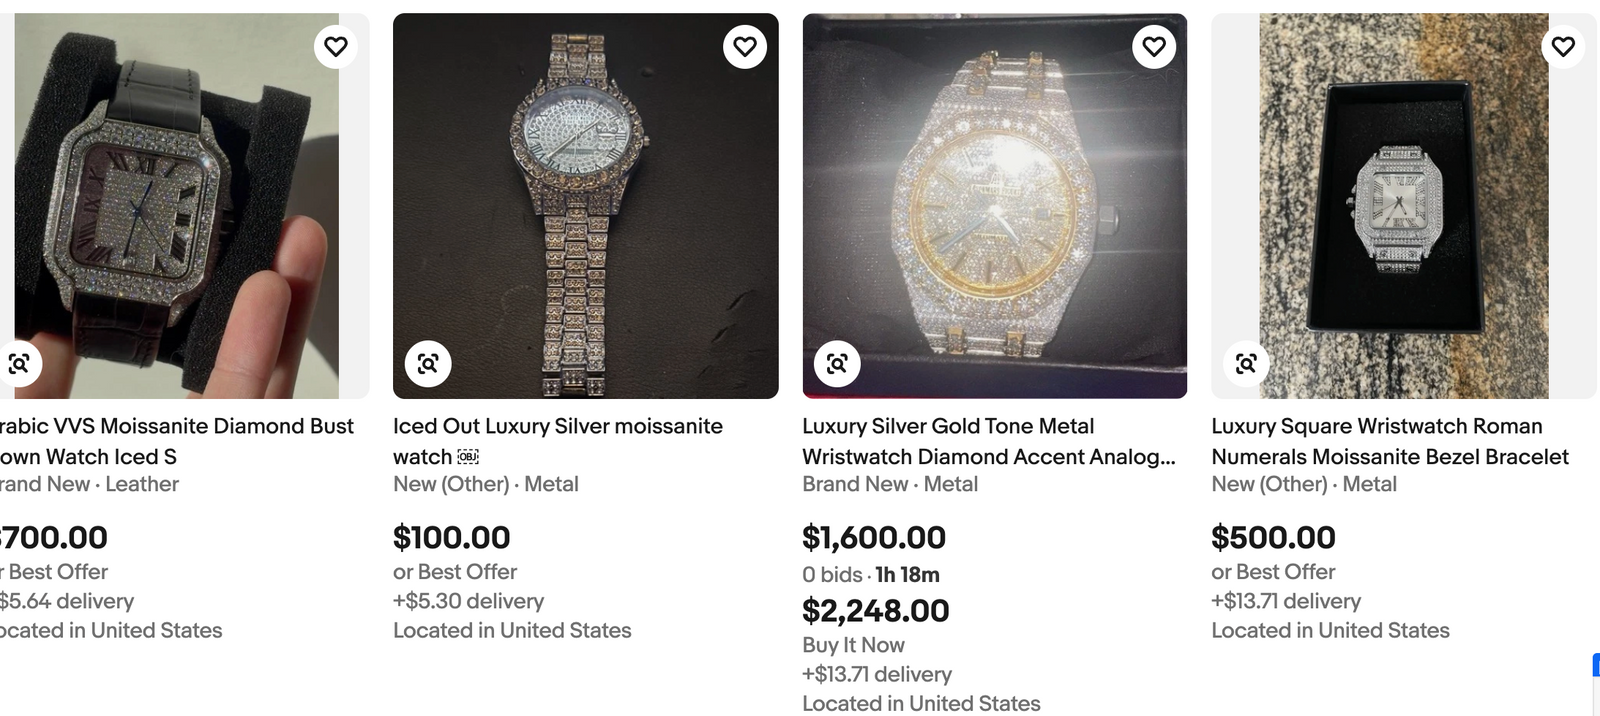Open Luxury Silver Gold Tone Metal Wristwatch title
This screenshot has height=716, width=1600.
point(988,441)
